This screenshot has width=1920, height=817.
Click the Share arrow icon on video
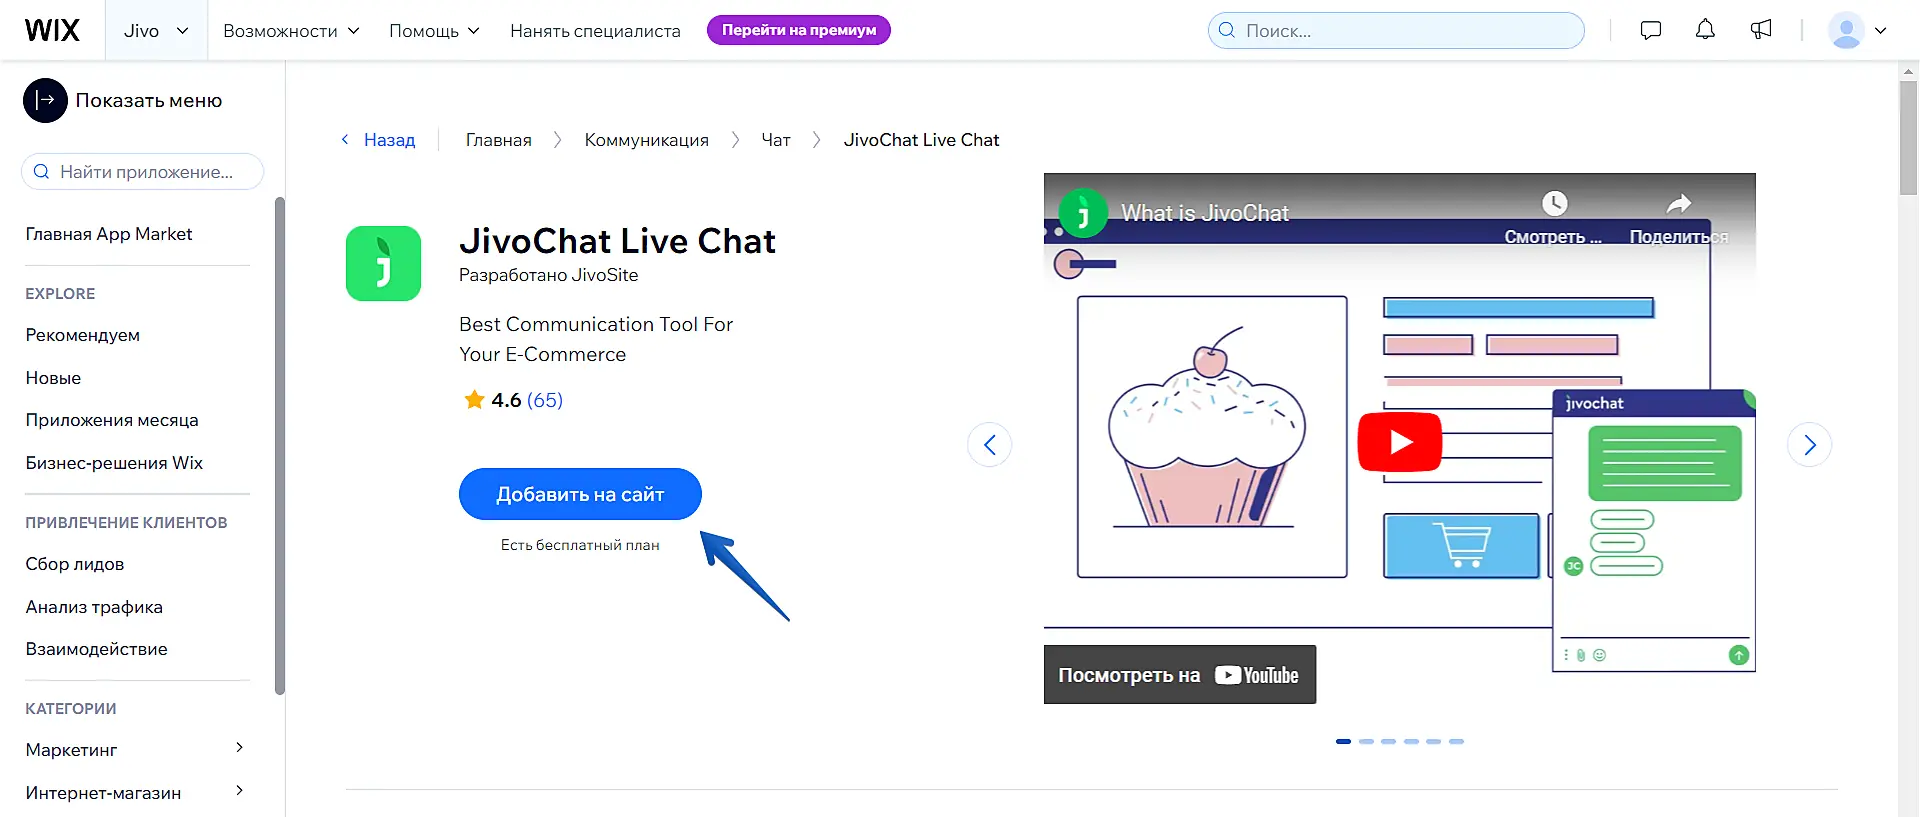(x=1679, y=204)
